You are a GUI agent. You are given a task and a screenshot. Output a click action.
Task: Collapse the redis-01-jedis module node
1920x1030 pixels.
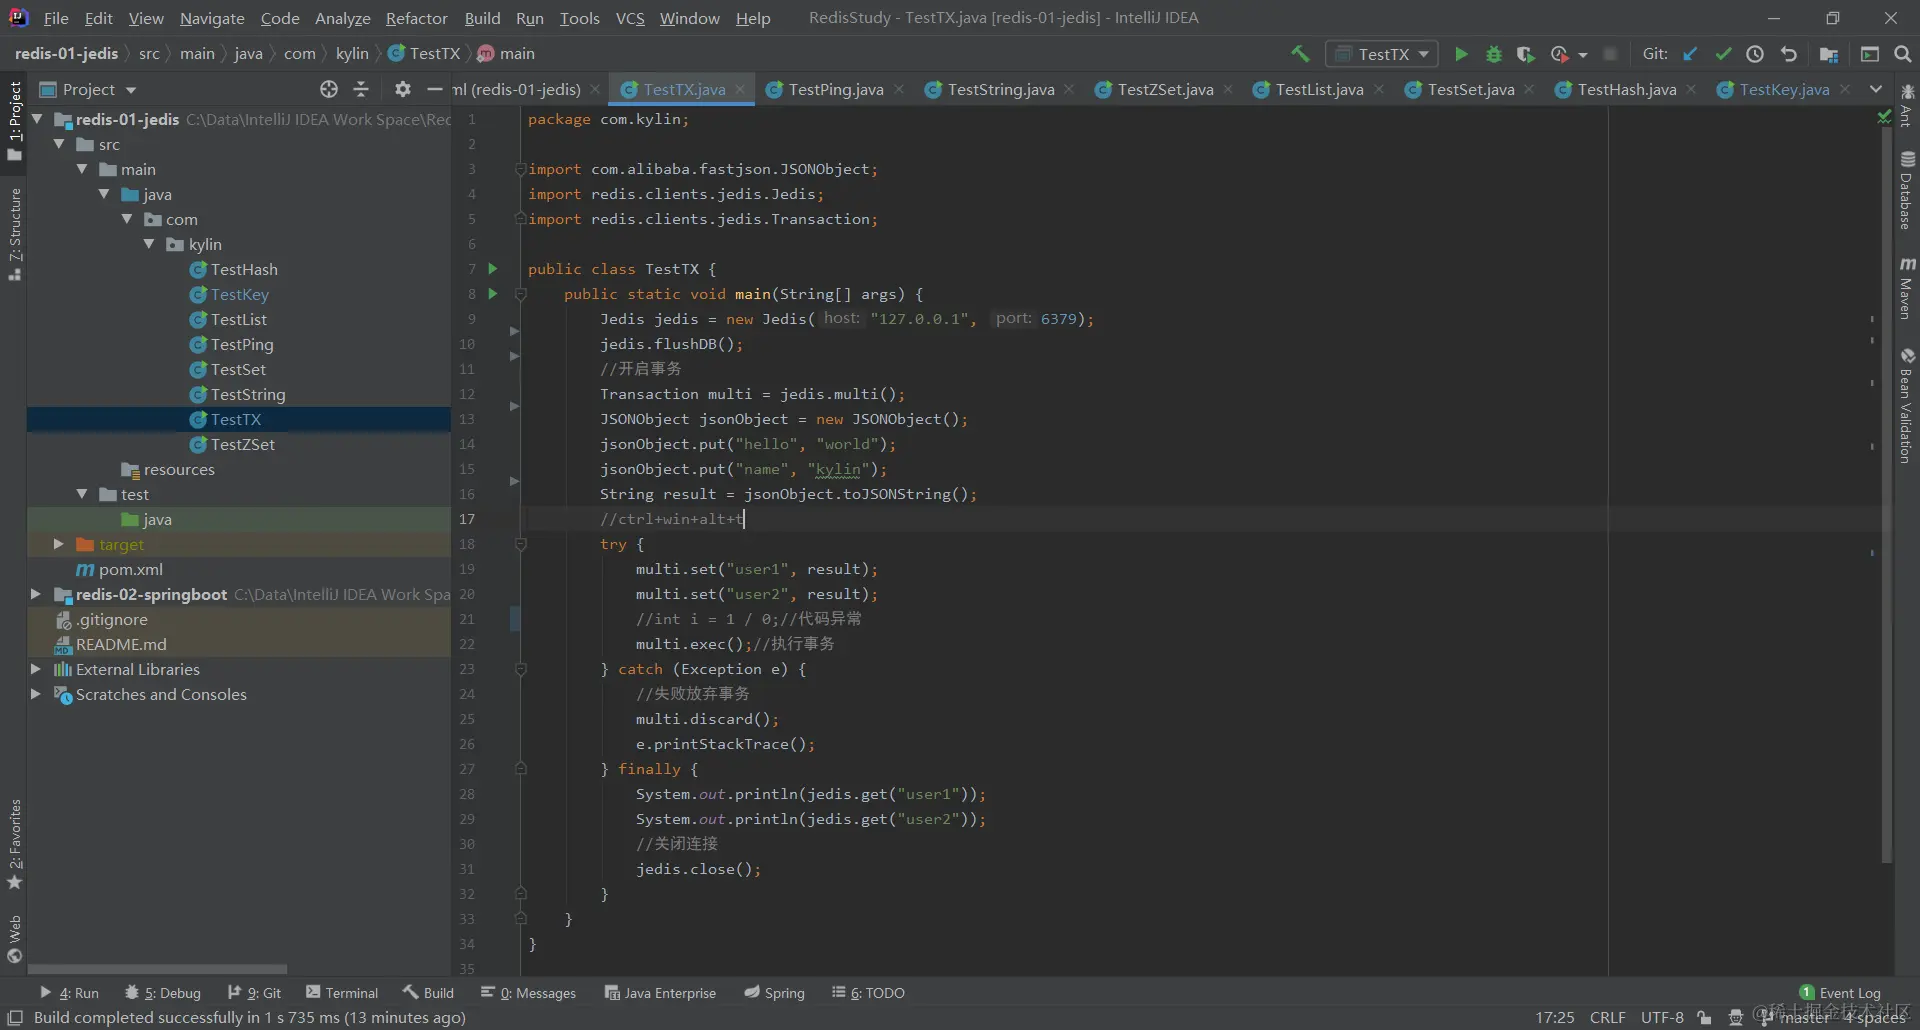click(x=37, y=118)
